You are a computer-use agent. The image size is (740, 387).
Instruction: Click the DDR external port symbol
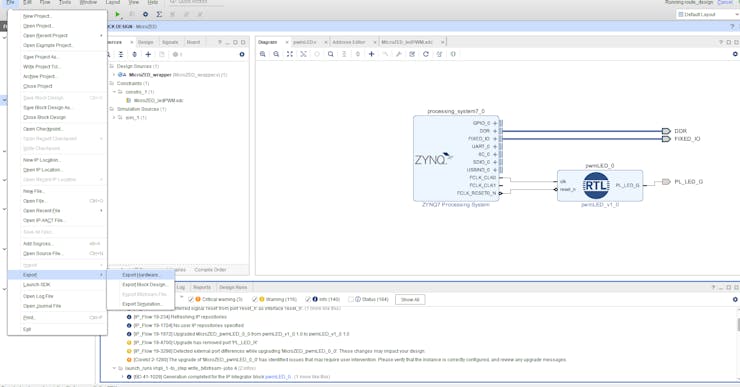click(x=666, y=131)
